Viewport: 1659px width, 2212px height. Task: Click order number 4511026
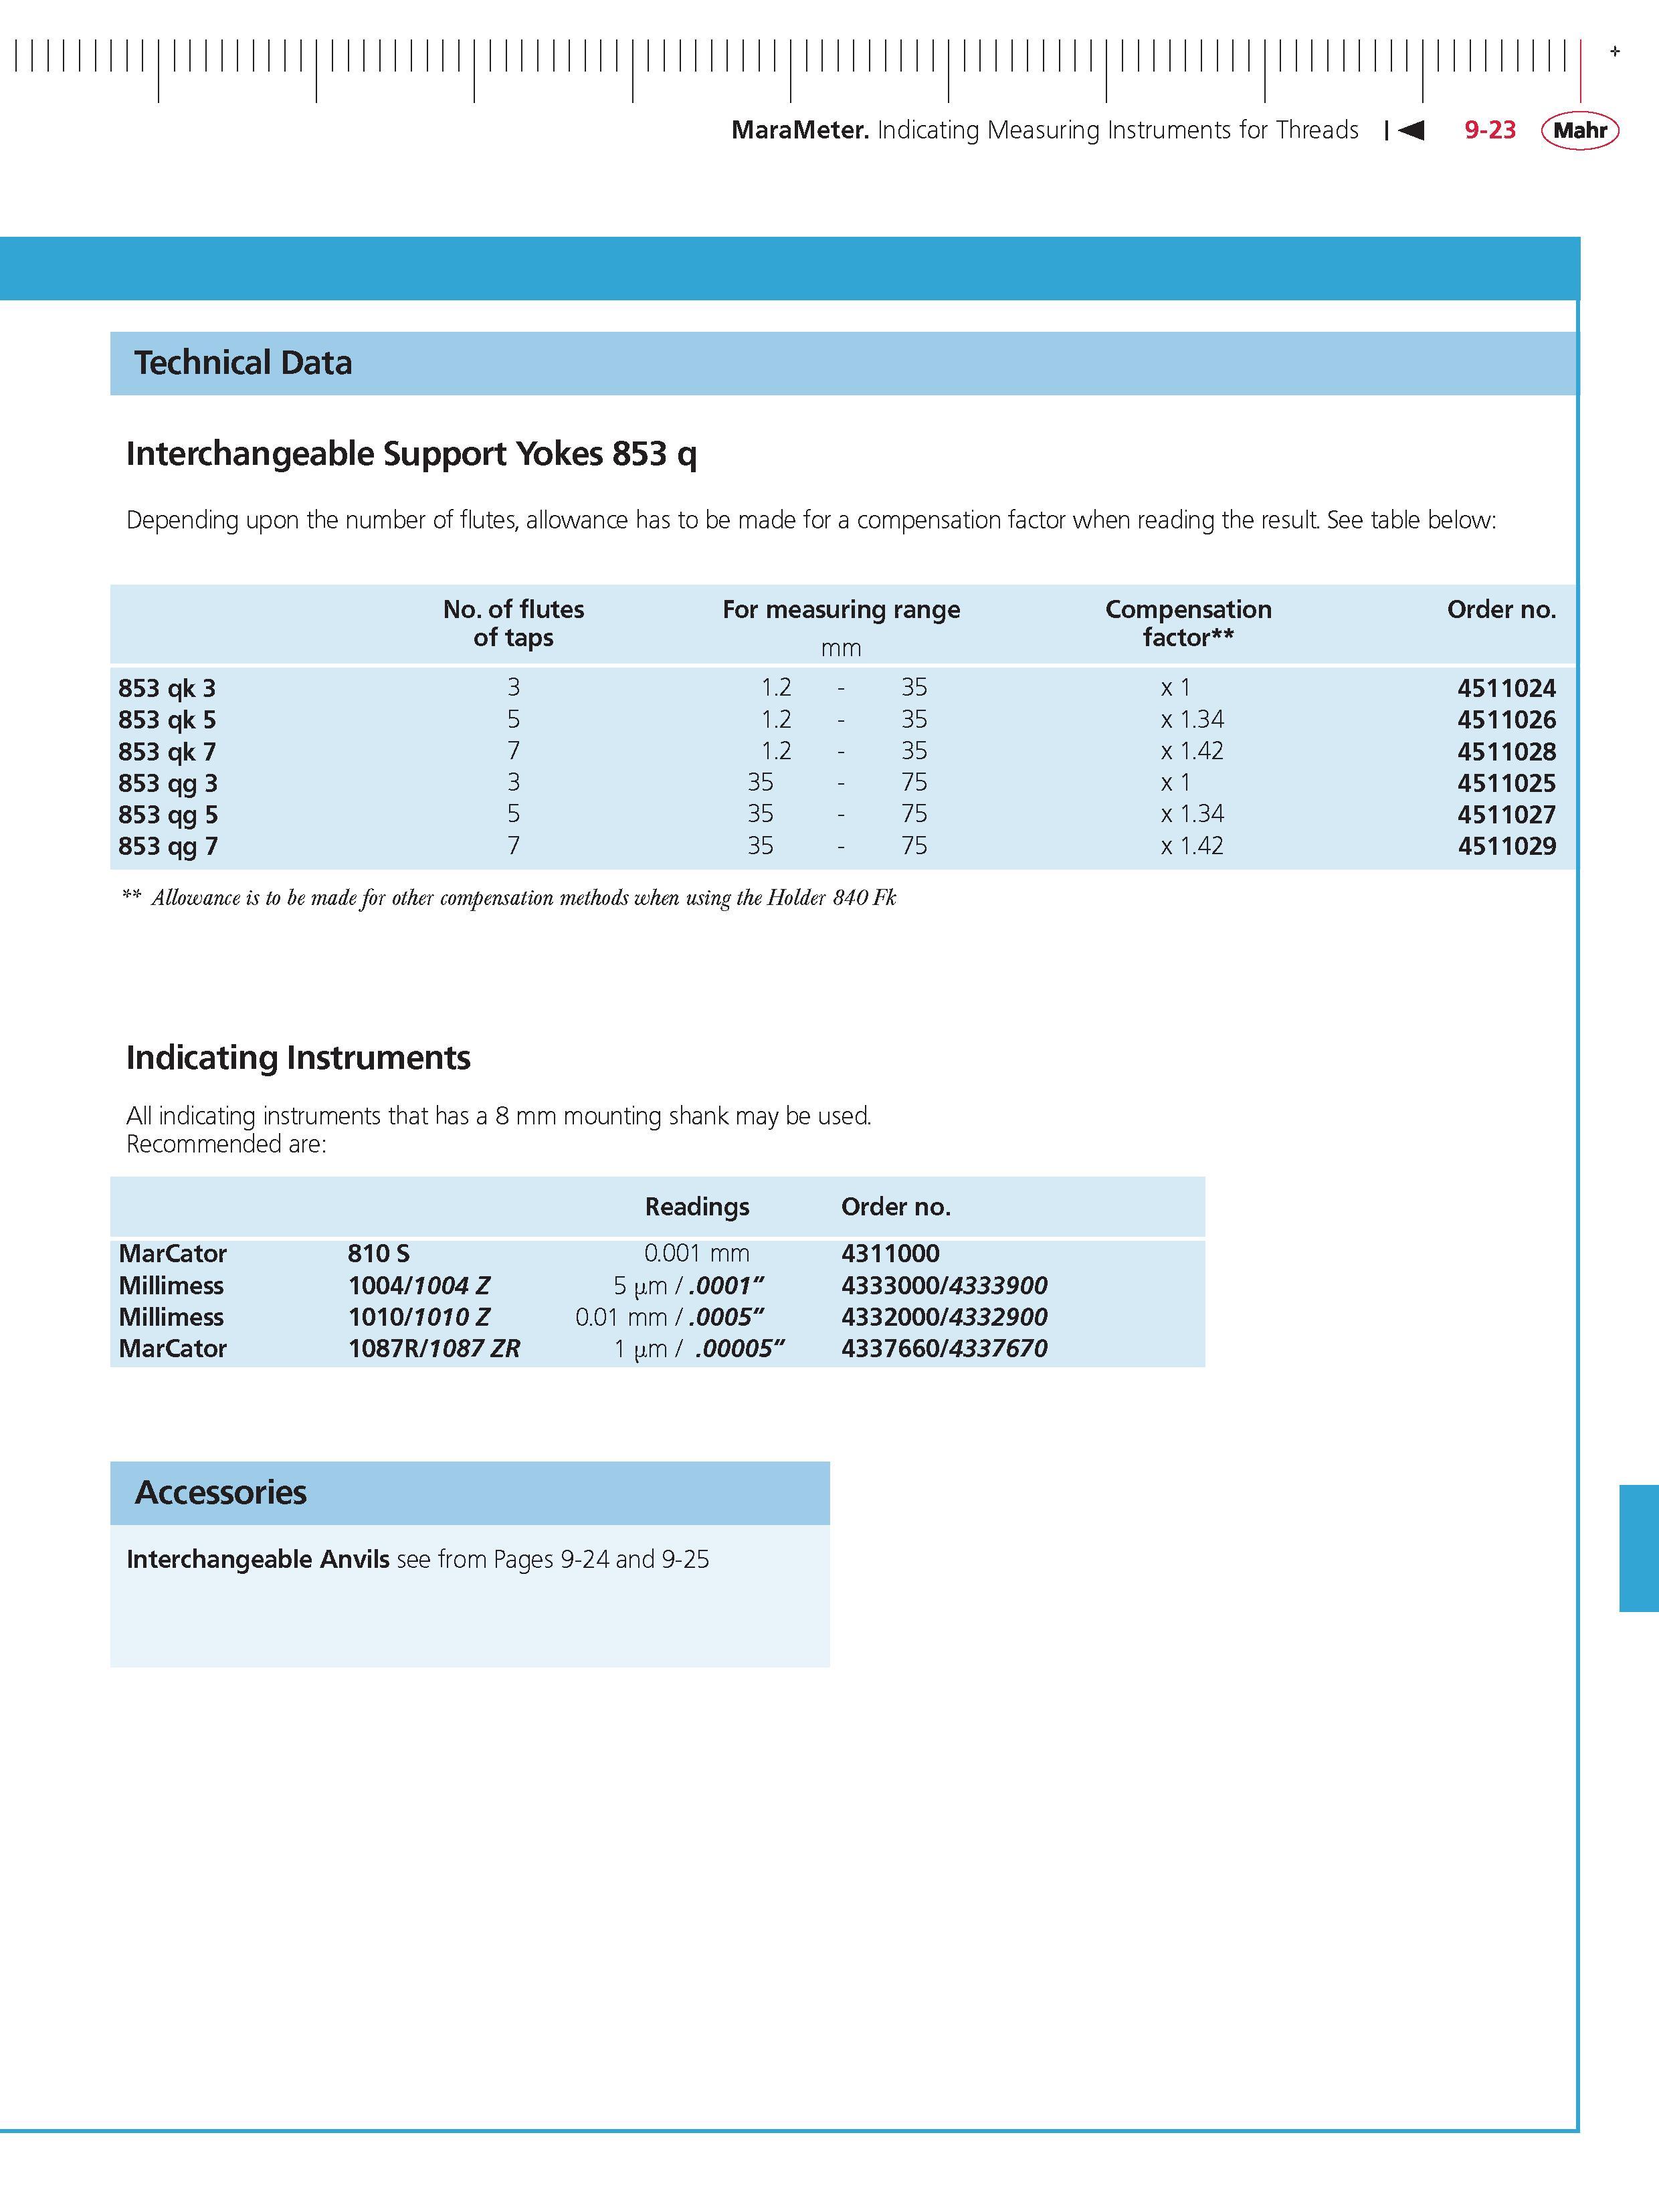[1506, 720]
